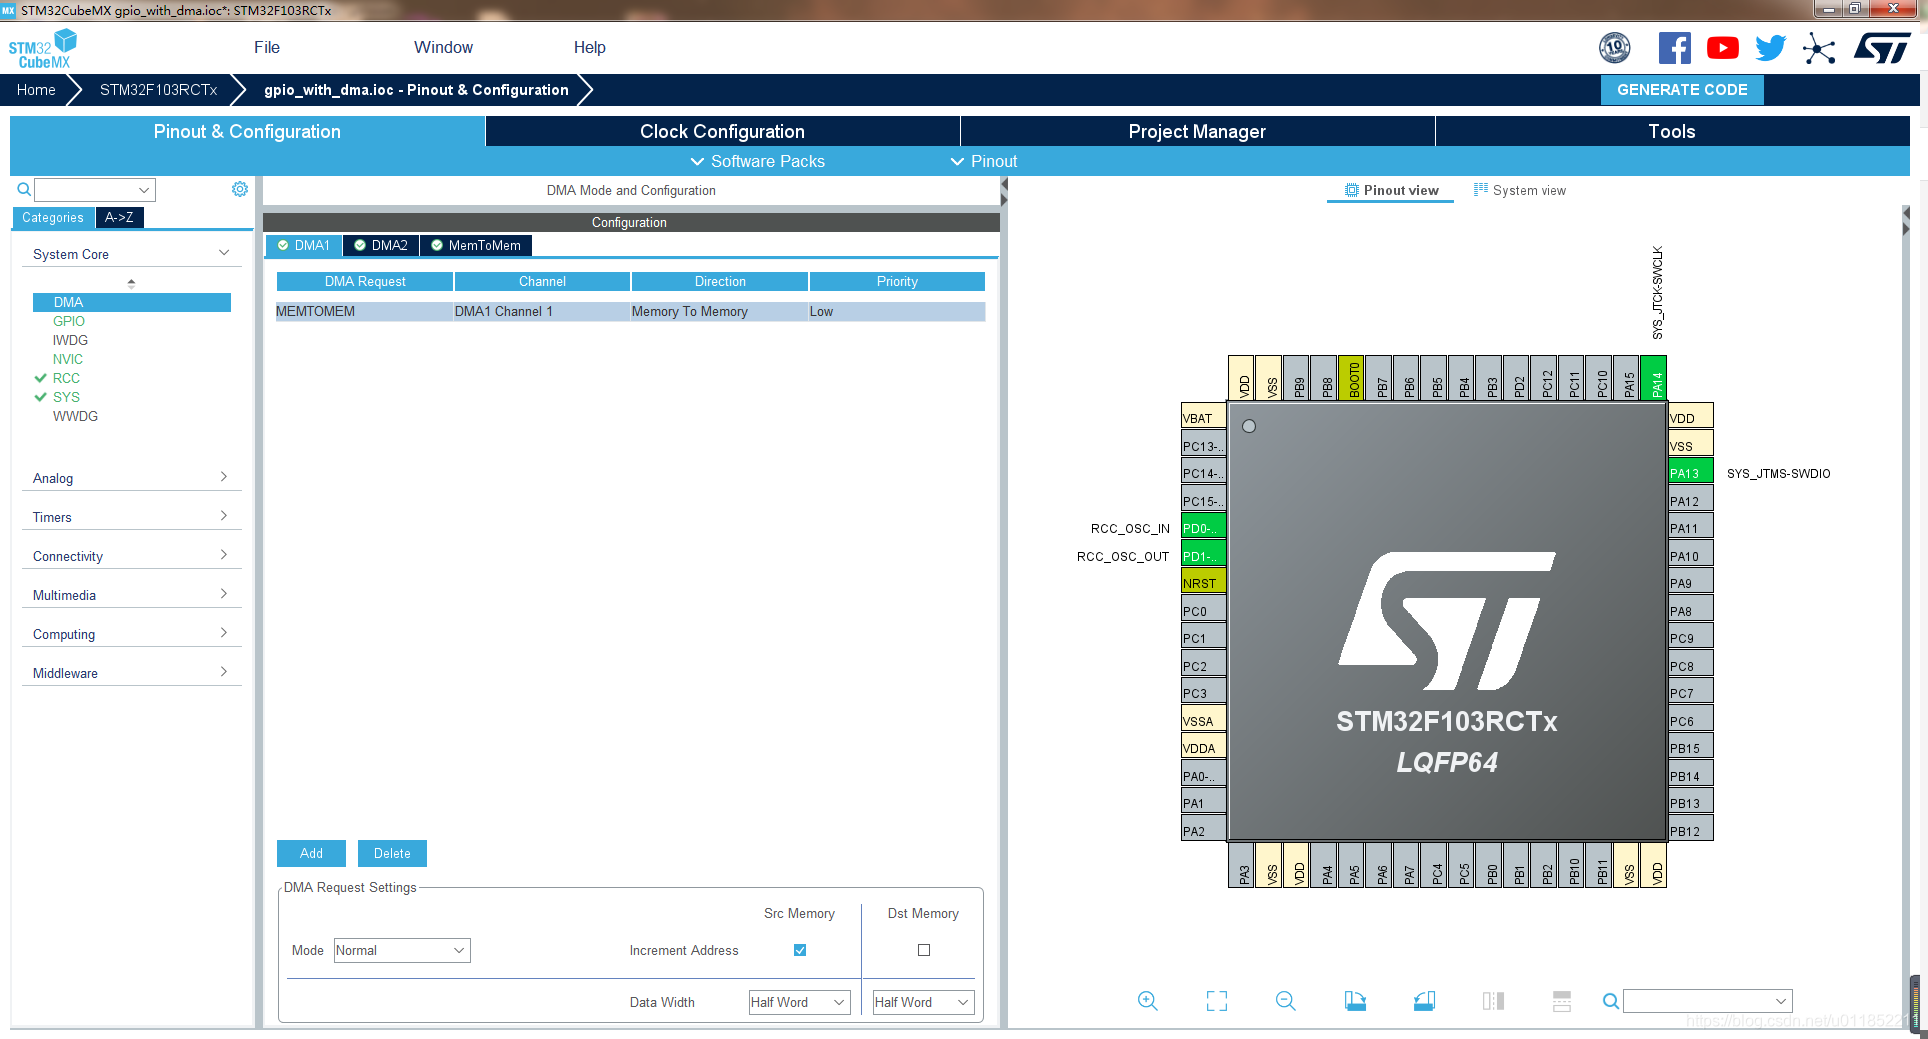
Task: Switch to the Clock Configuration tab
Action: 721,131
